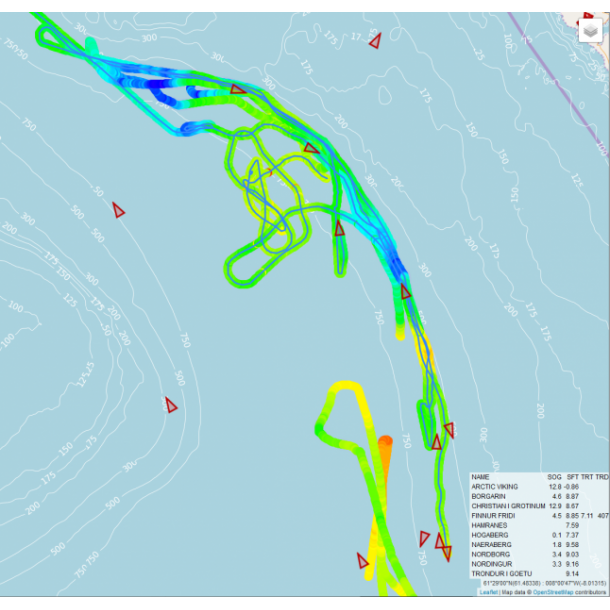Click the HOGABERG entry in the table
The height and width of the screenshot is (610, 610).
489,535
